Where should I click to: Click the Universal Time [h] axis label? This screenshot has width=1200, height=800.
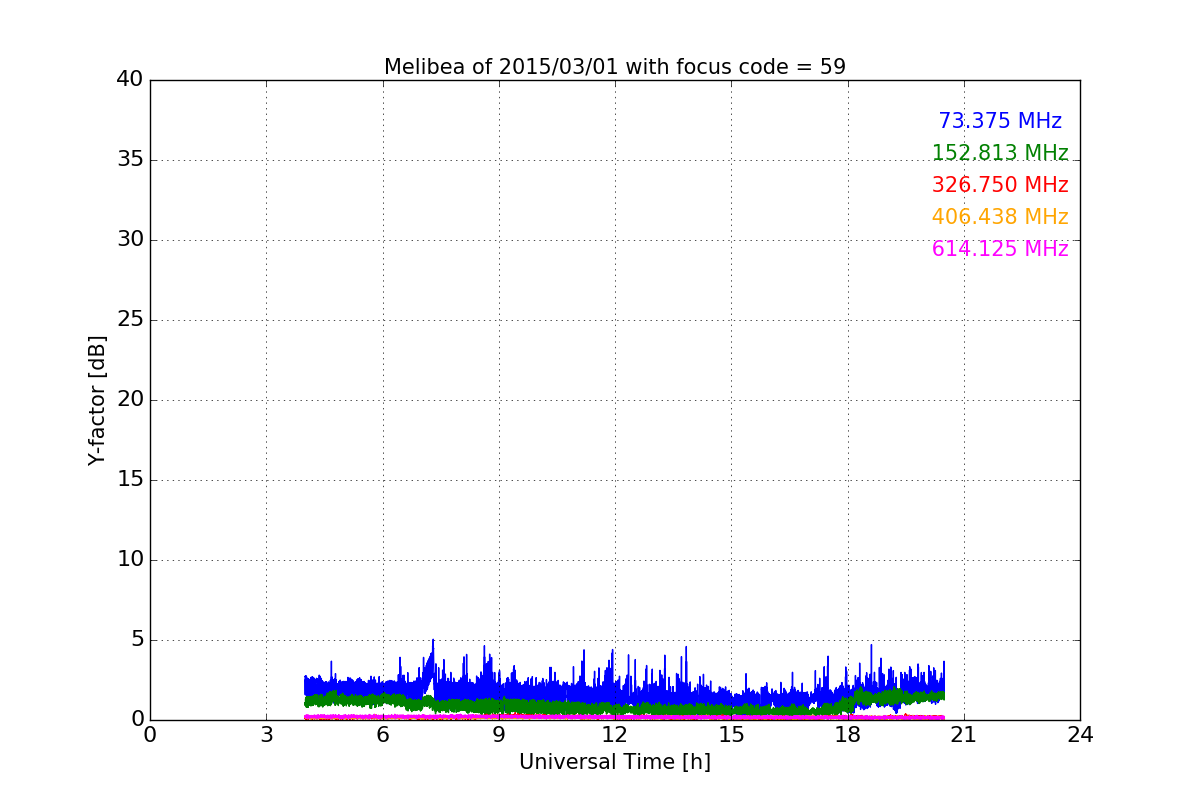tap(615, 762)
